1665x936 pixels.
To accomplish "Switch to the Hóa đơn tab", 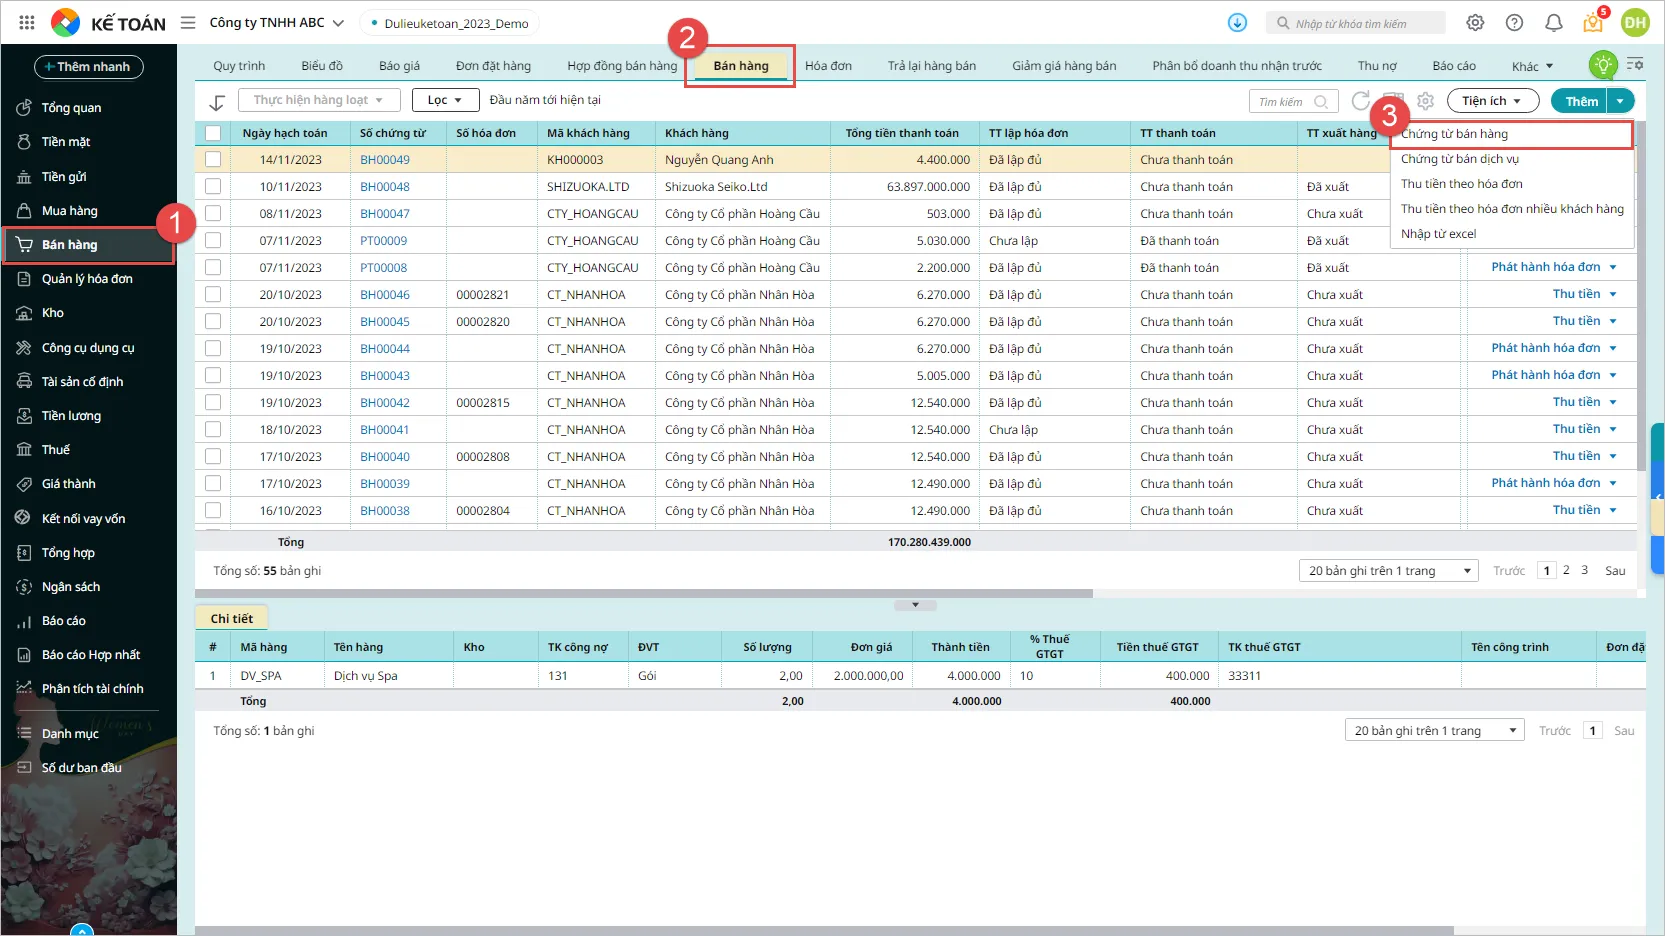I will tap(828, 66).
